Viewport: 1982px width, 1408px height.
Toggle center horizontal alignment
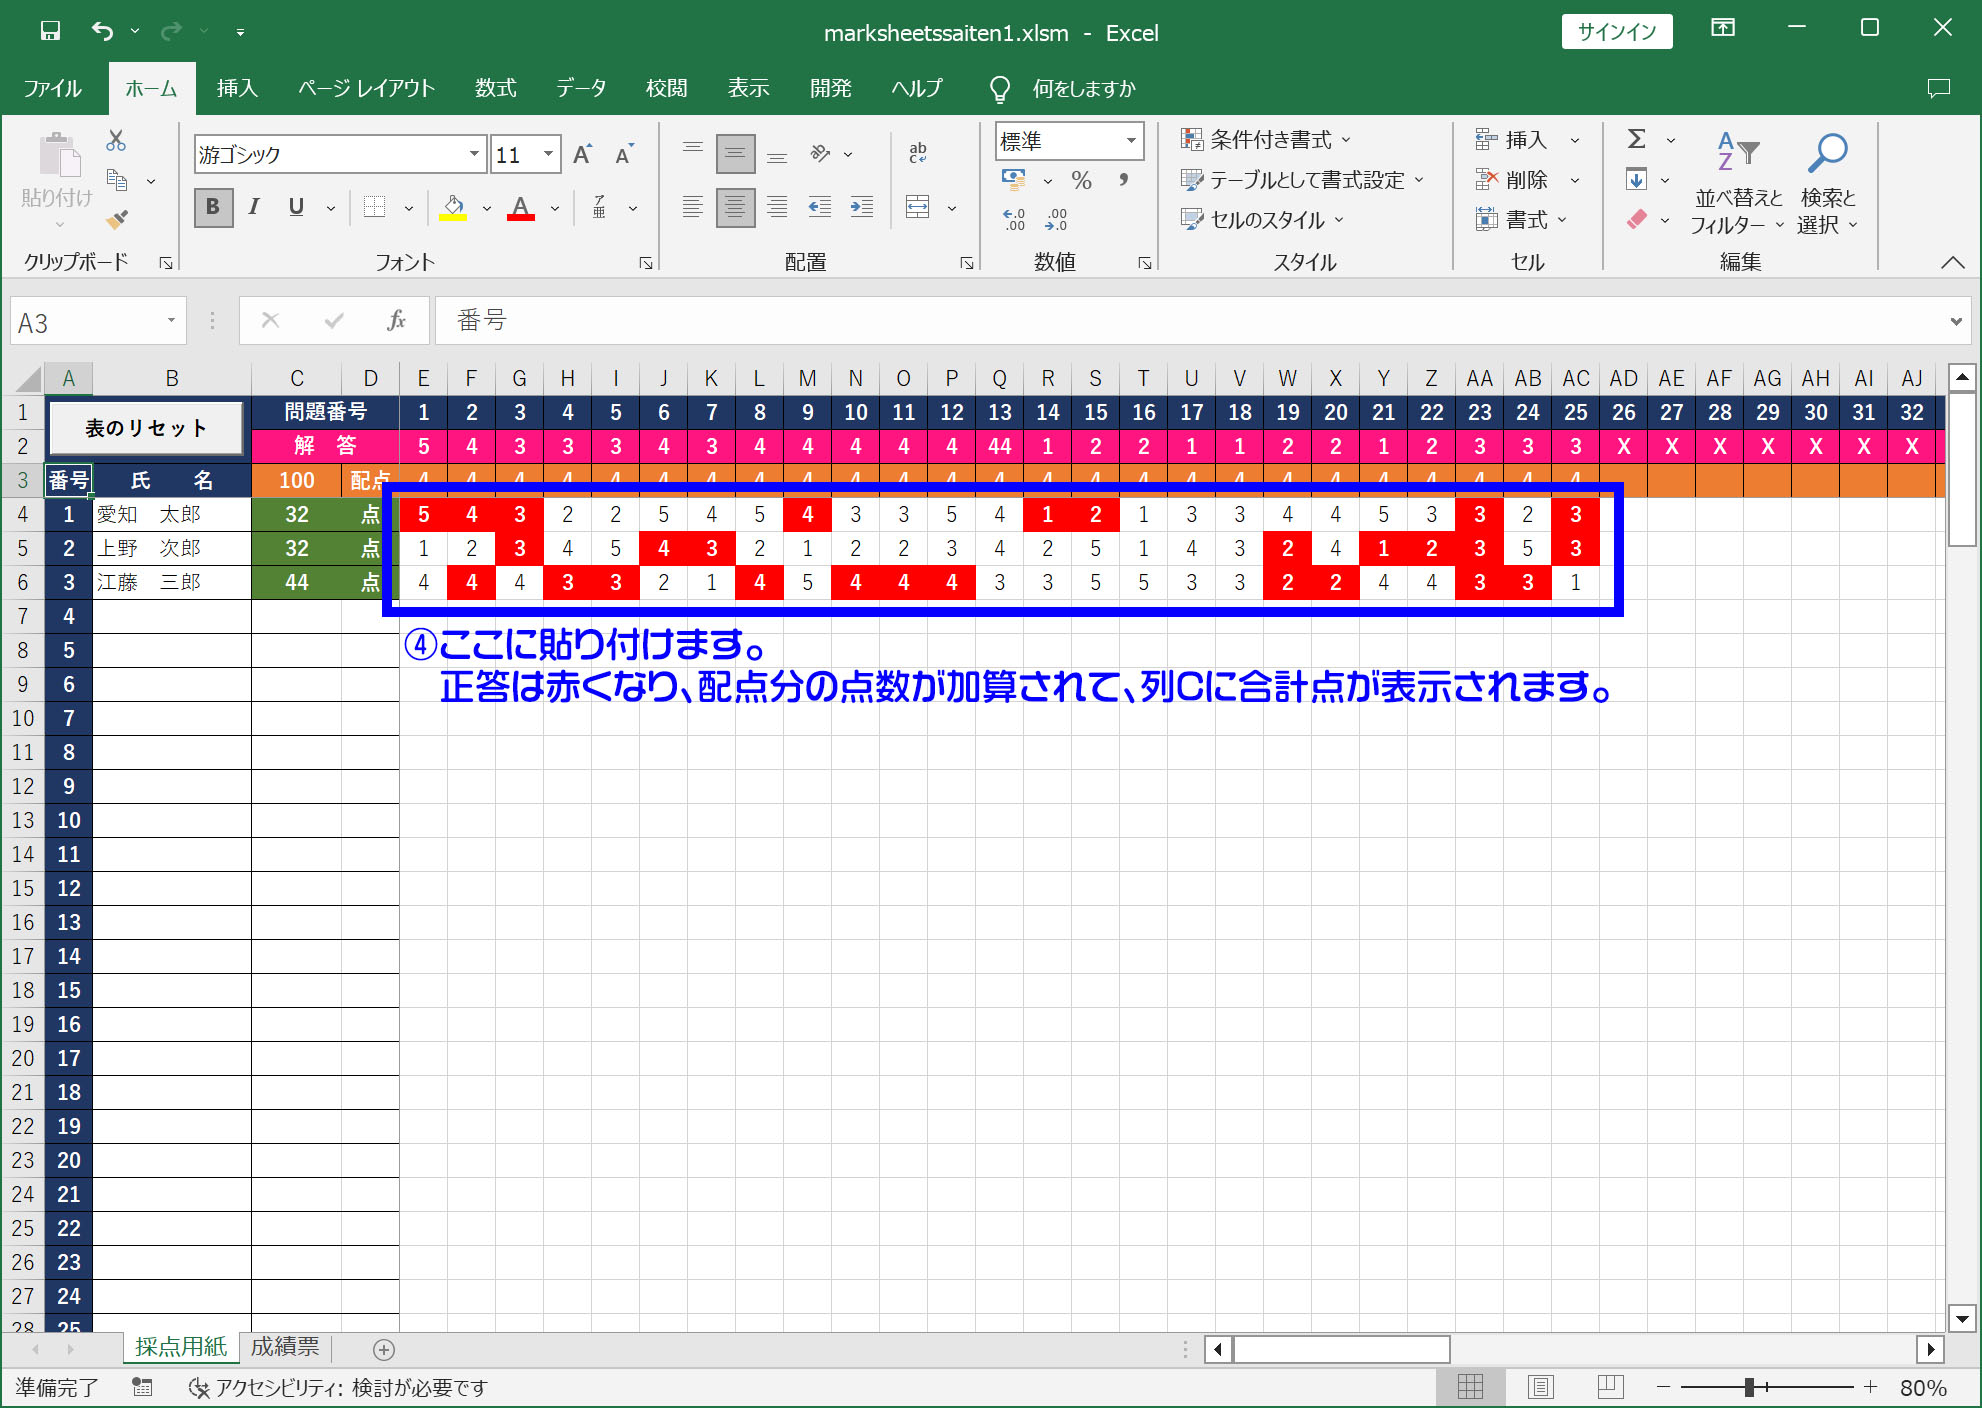(x=735, y=207)
